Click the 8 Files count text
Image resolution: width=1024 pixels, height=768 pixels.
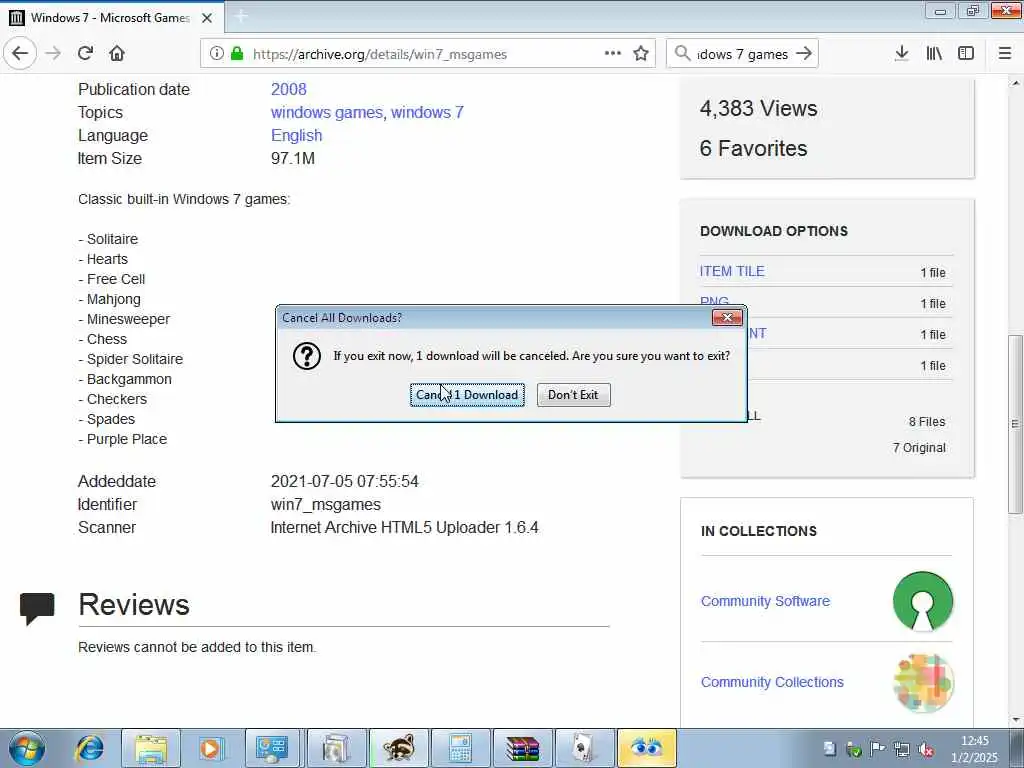click(927, 422)
